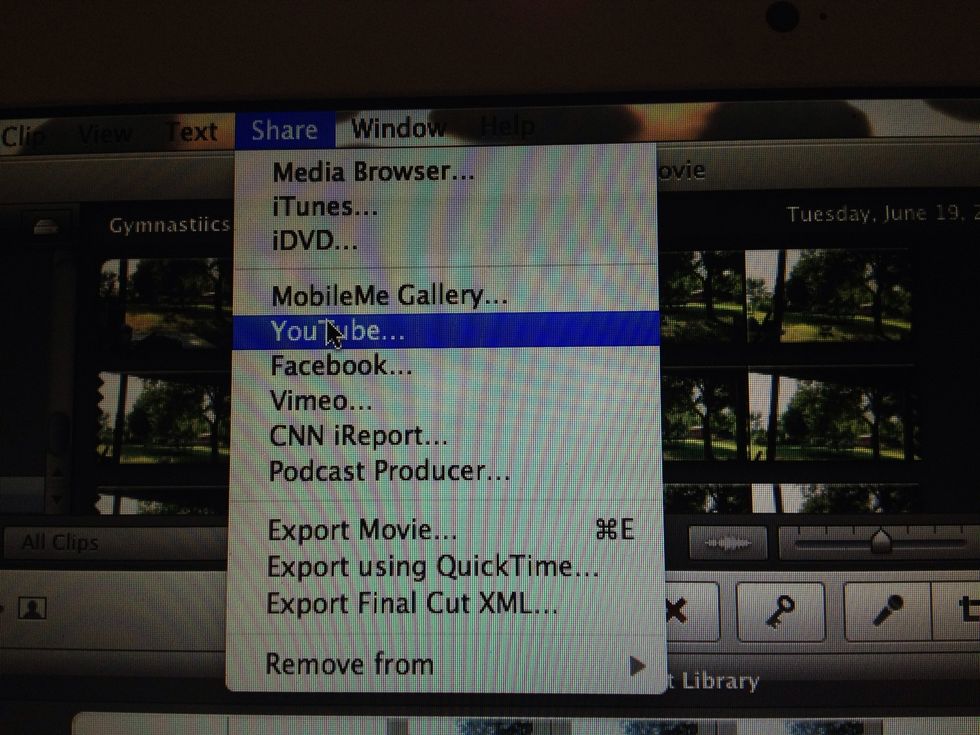
Task: Click the voiceover microphone icon
Action: click(888, 611)
